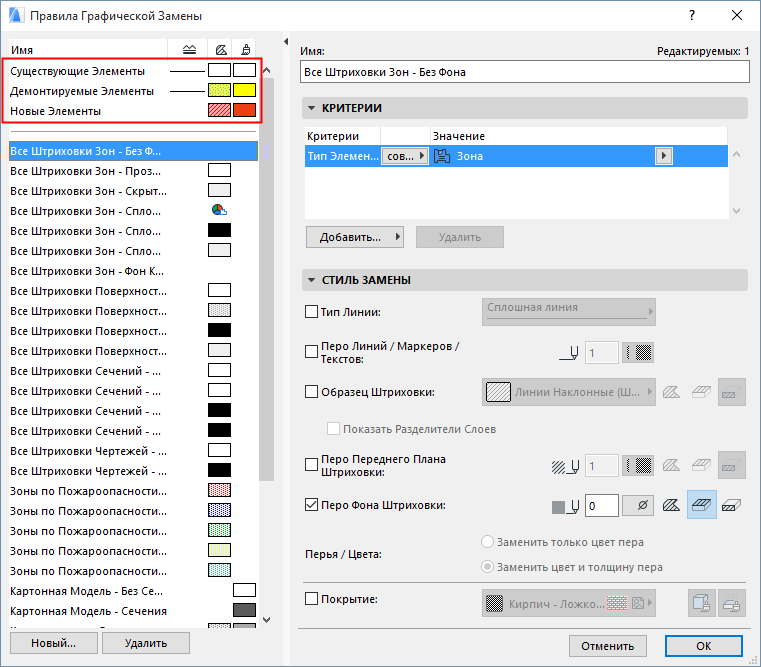Uncheck Перо Фона Штриховки checkbox
This screenshot has height=667, width=761.
(x=311, y=504)
